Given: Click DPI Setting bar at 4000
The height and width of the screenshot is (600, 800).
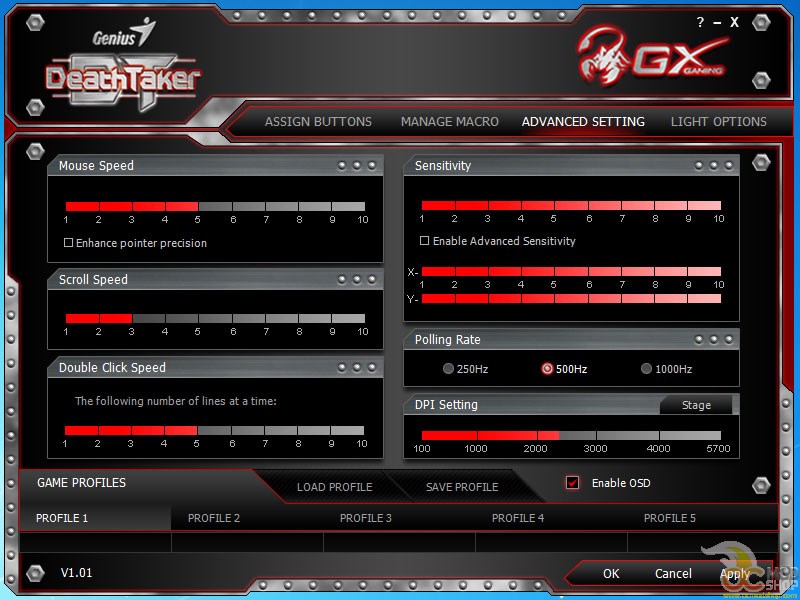Looking at the screenshot, I should click(659, 436).
